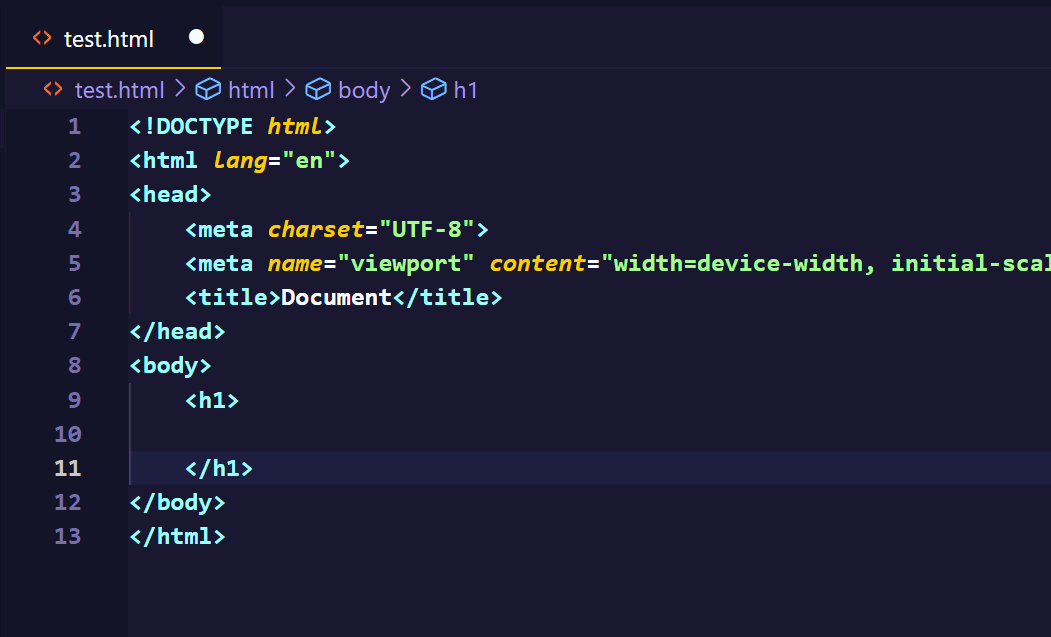The image size is (1051, 637).
Task: Click the html symbol cube icon in breadcrumbs
Action: tap(208, 90)
